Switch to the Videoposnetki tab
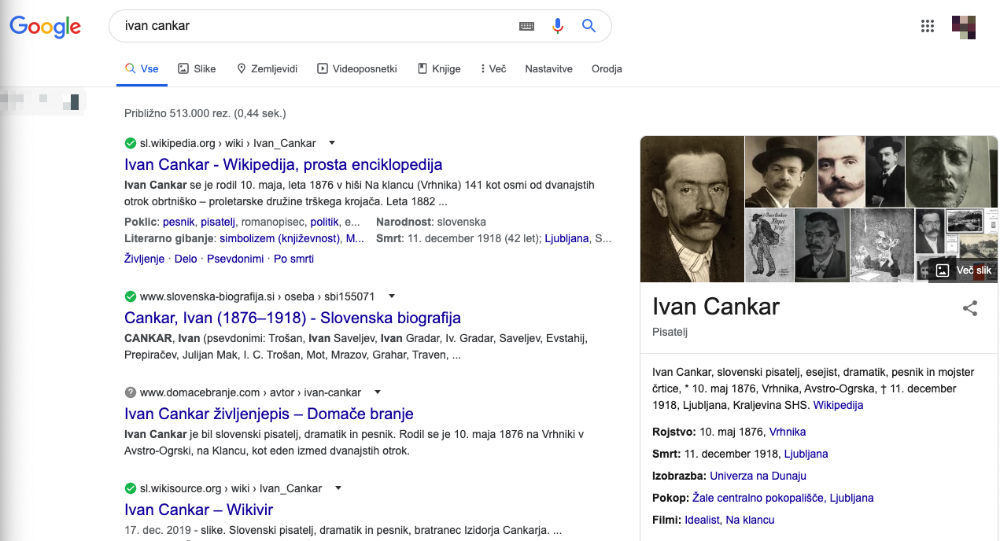The image size is (1000, 541). tap(357, 69)
